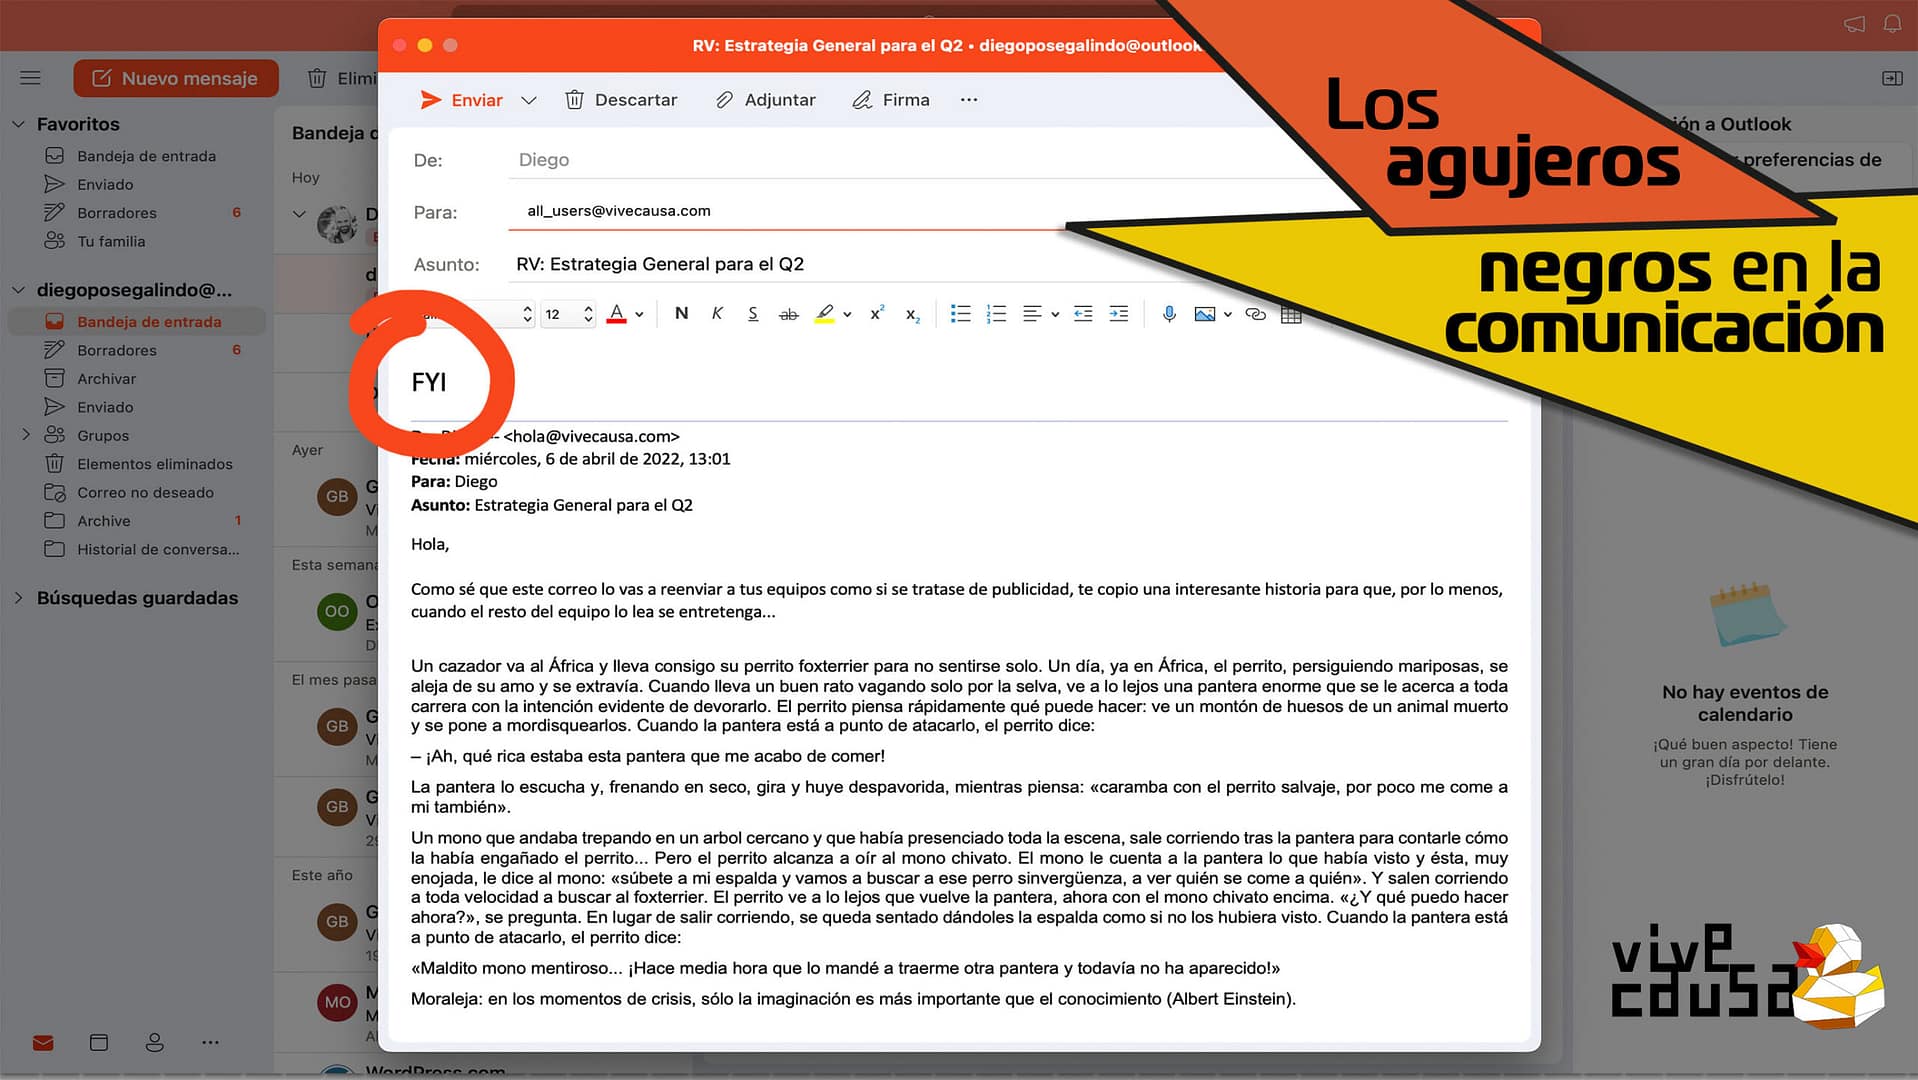Apply italic formatting to the text
This screenshot has width=1918, height=1080.
click(717, 313)
